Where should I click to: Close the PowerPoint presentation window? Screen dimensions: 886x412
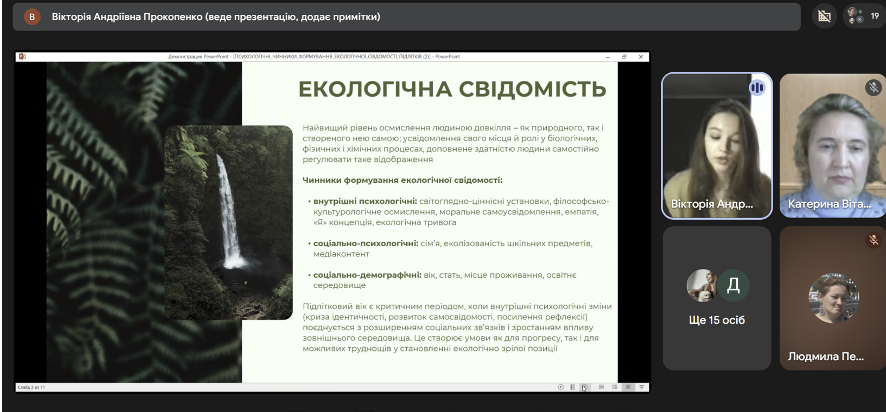(x=641, y=57)
